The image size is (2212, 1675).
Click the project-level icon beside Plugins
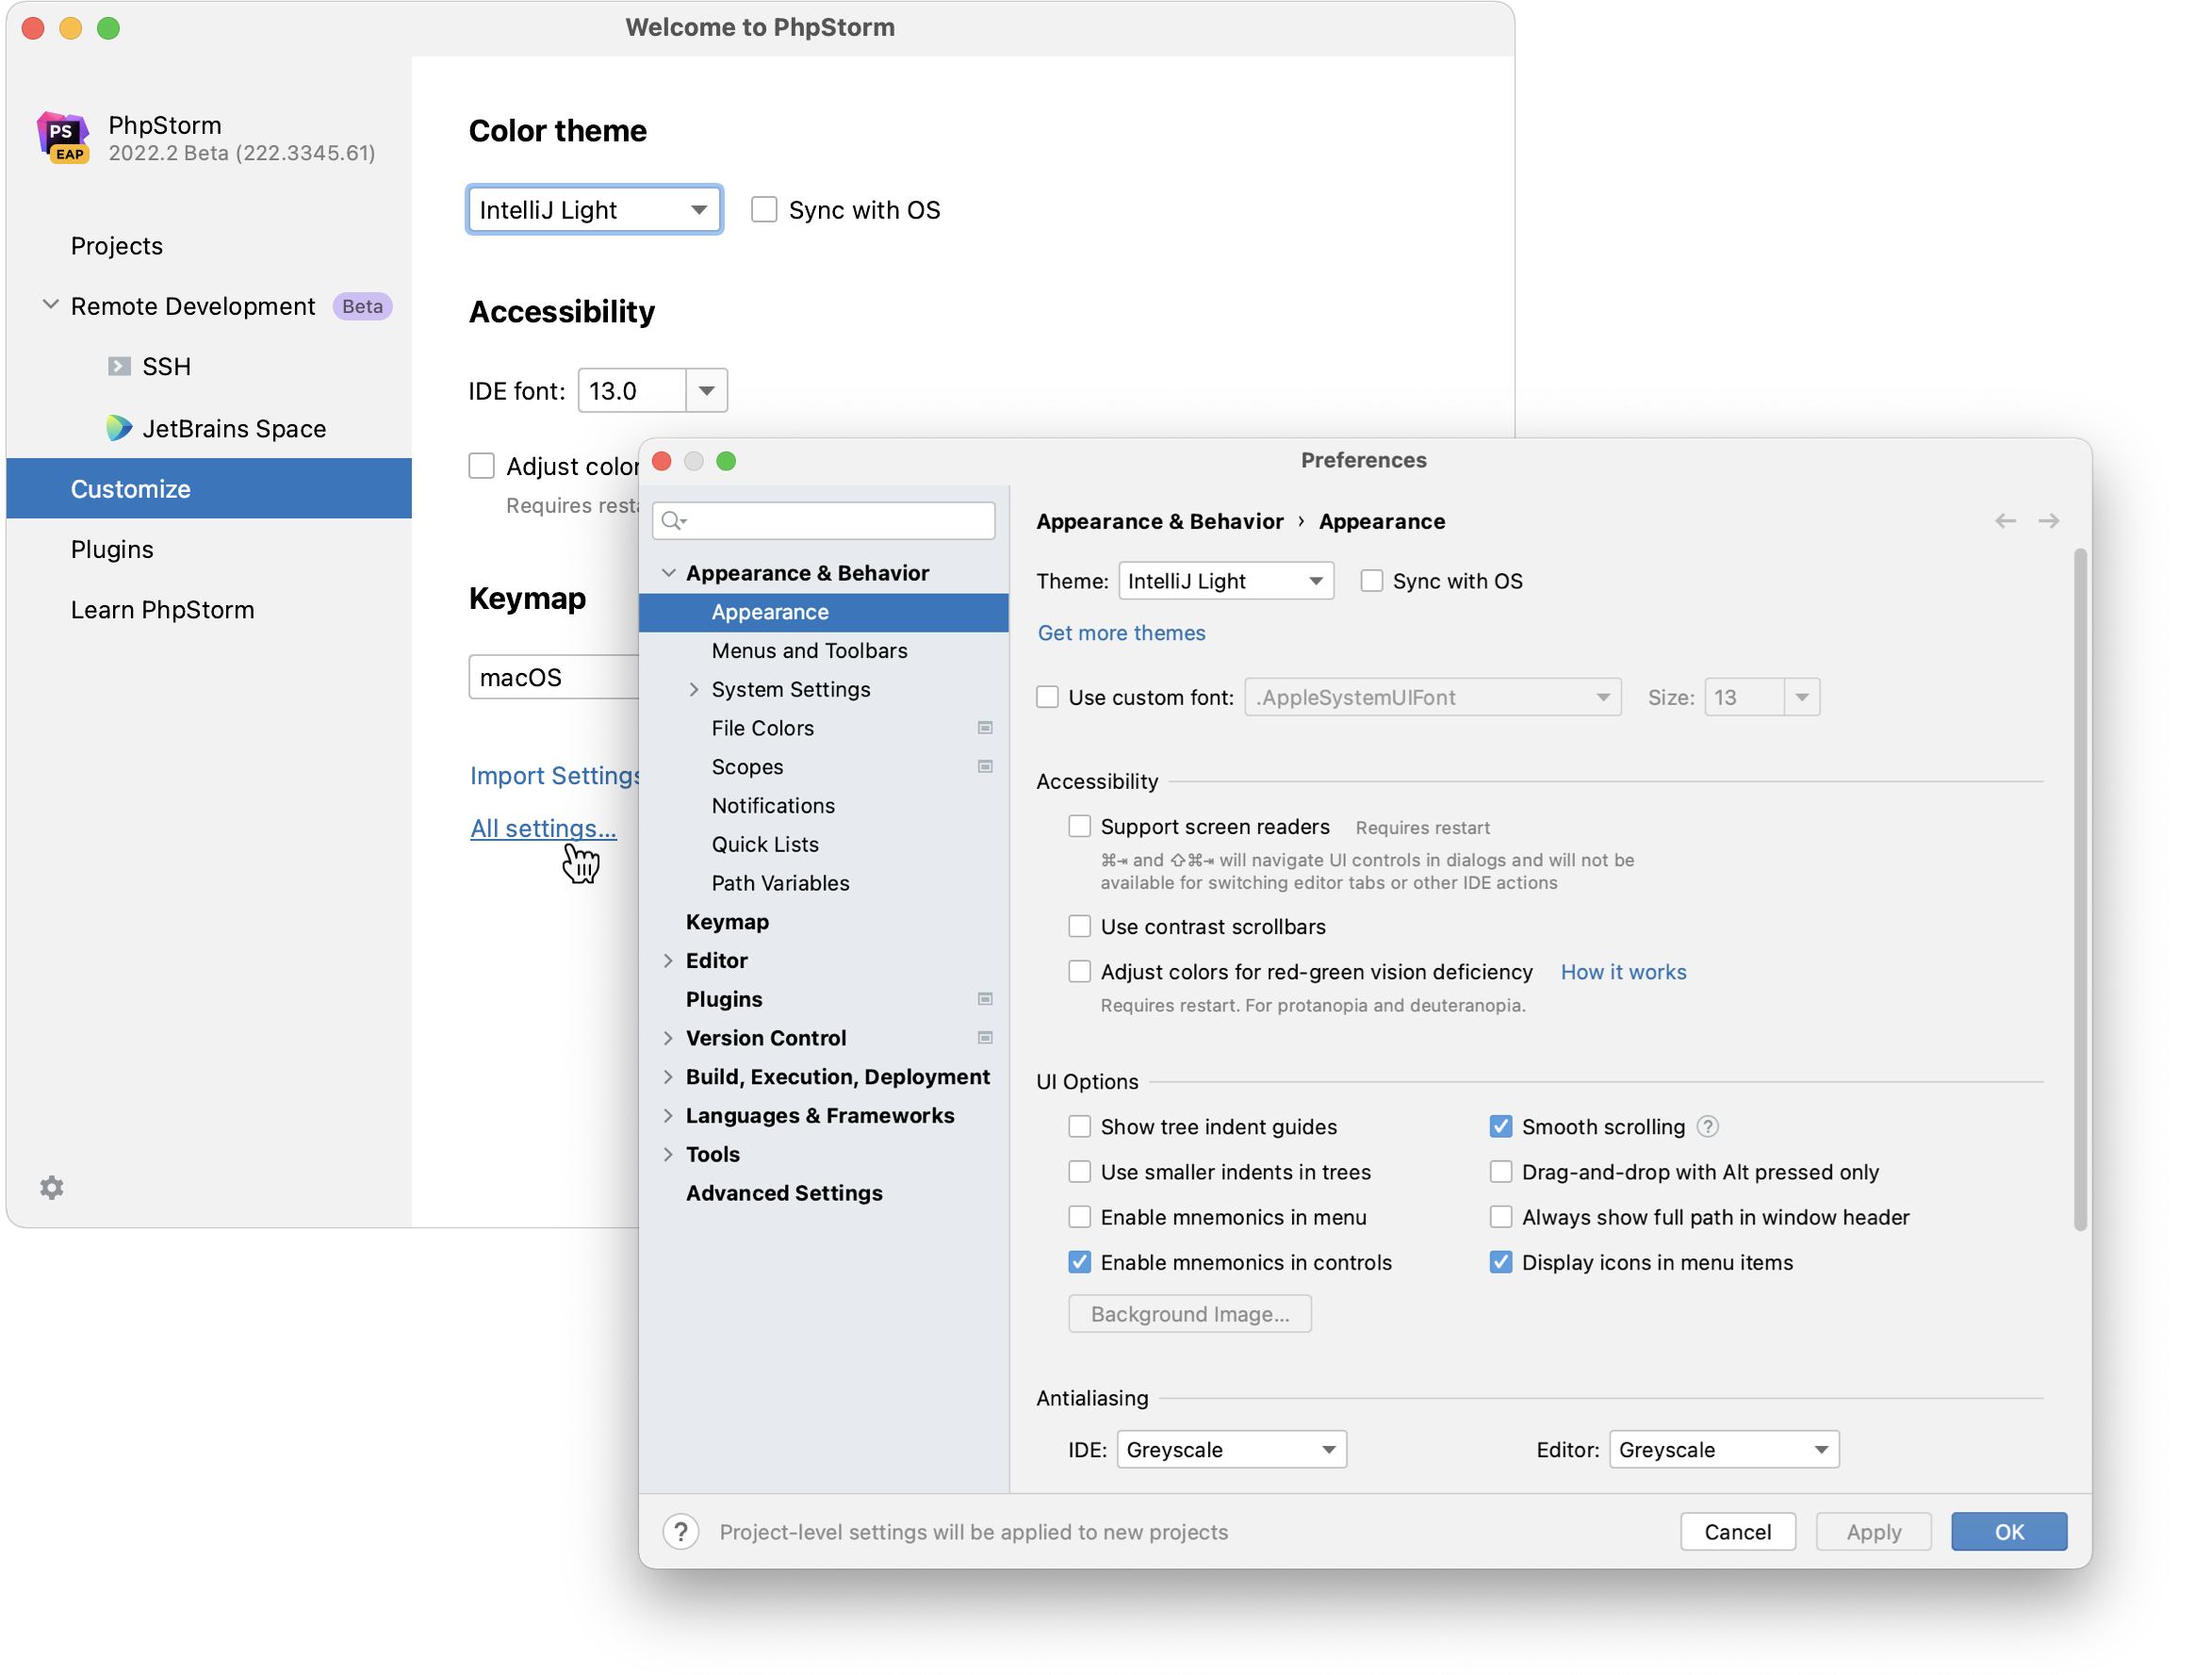click(x=985, y=999)
